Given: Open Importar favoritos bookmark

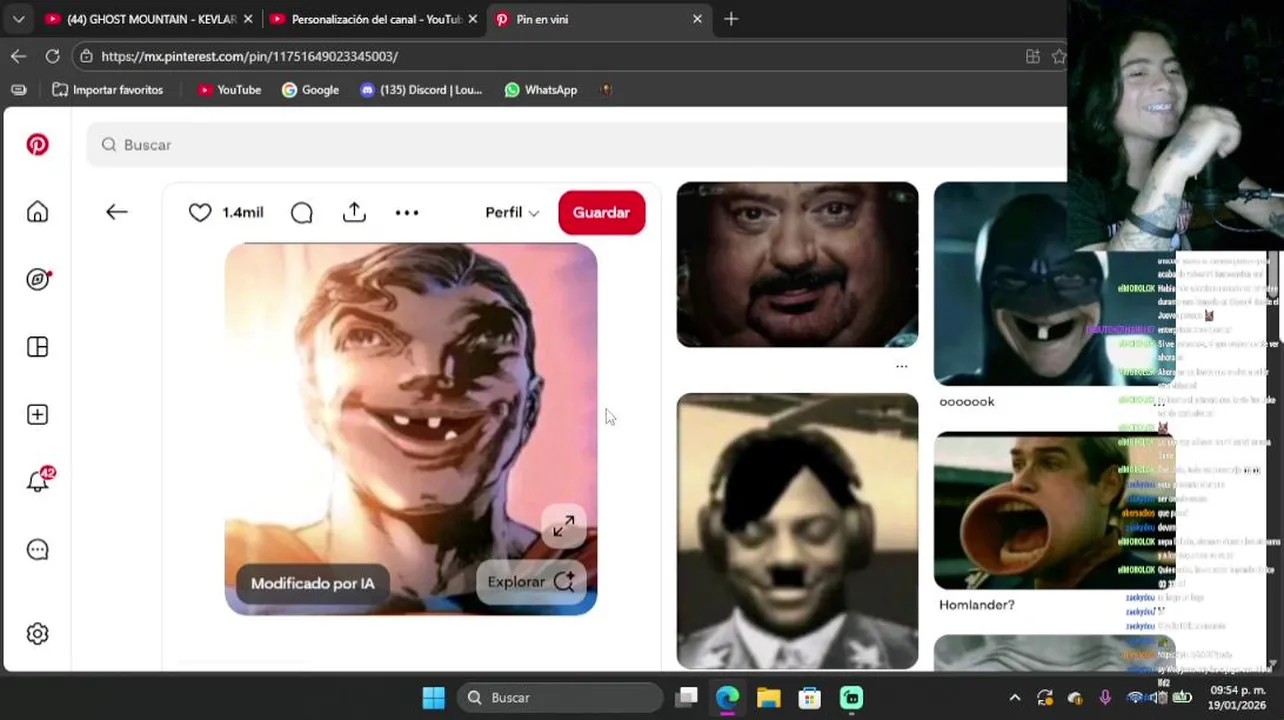Looking at the screenshot, I should click(x=107, y=90).
